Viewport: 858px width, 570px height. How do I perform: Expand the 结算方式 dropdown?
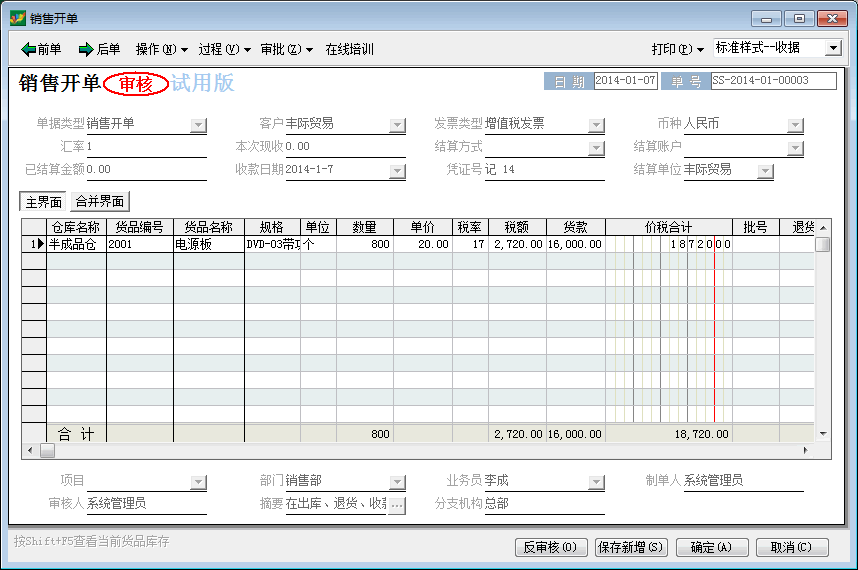pyautogui.click(x=596, y=148)
